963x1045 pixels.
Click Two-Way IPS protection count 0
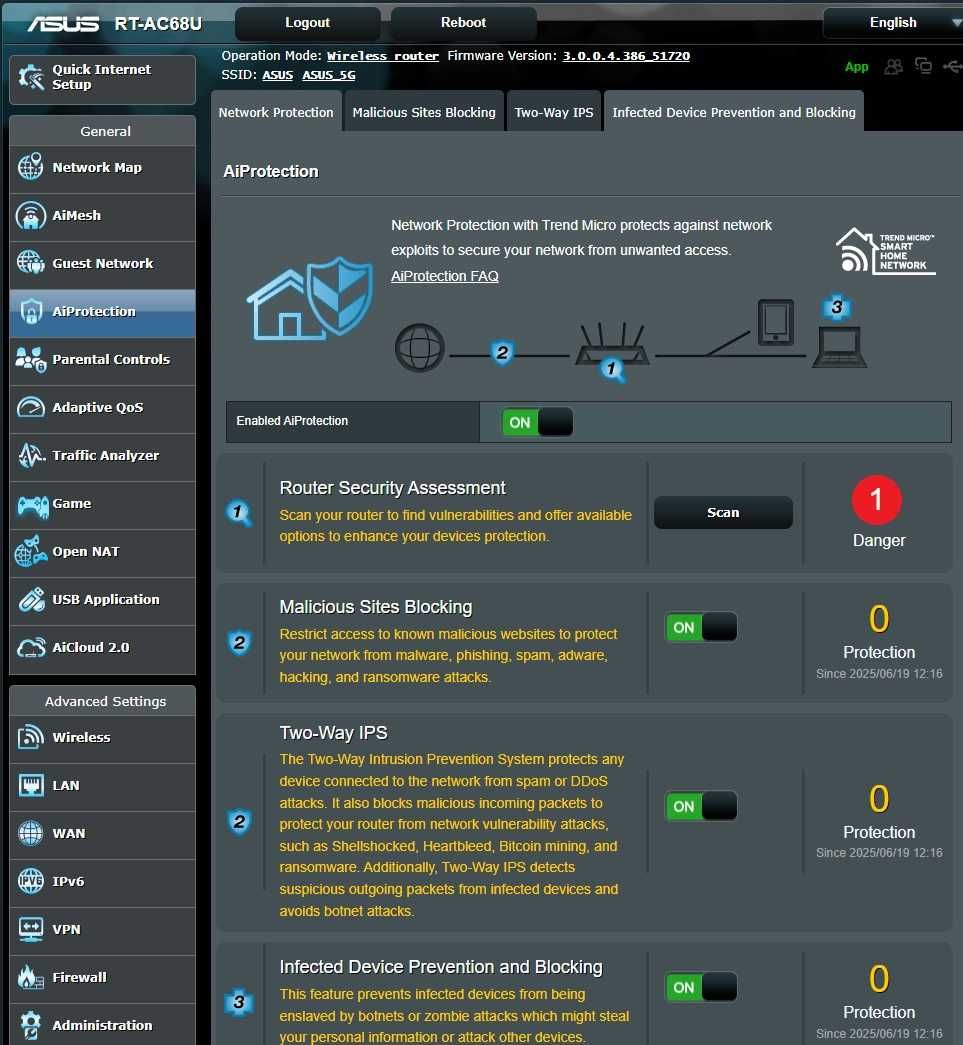coord(878,799)
